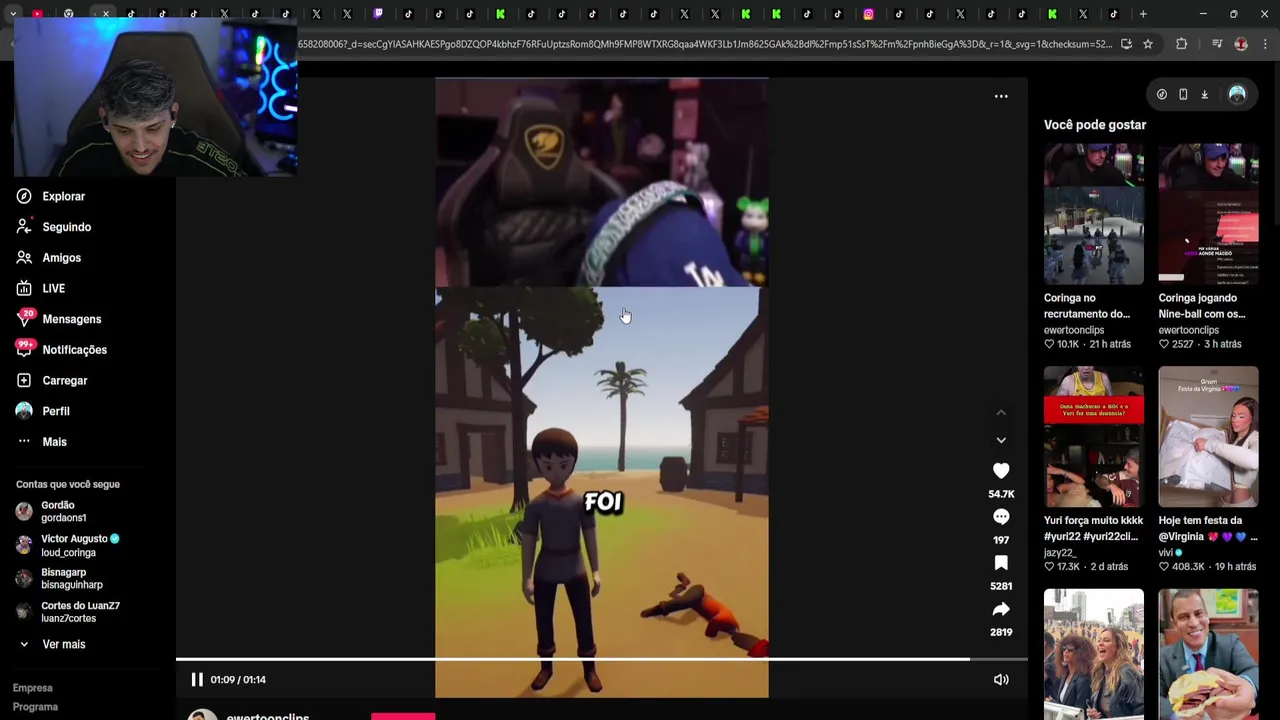Screen dimensions: 1280x720
Task: Click ewertoonclips under Coringa no recrutamento
Action: coord(1074,330)
